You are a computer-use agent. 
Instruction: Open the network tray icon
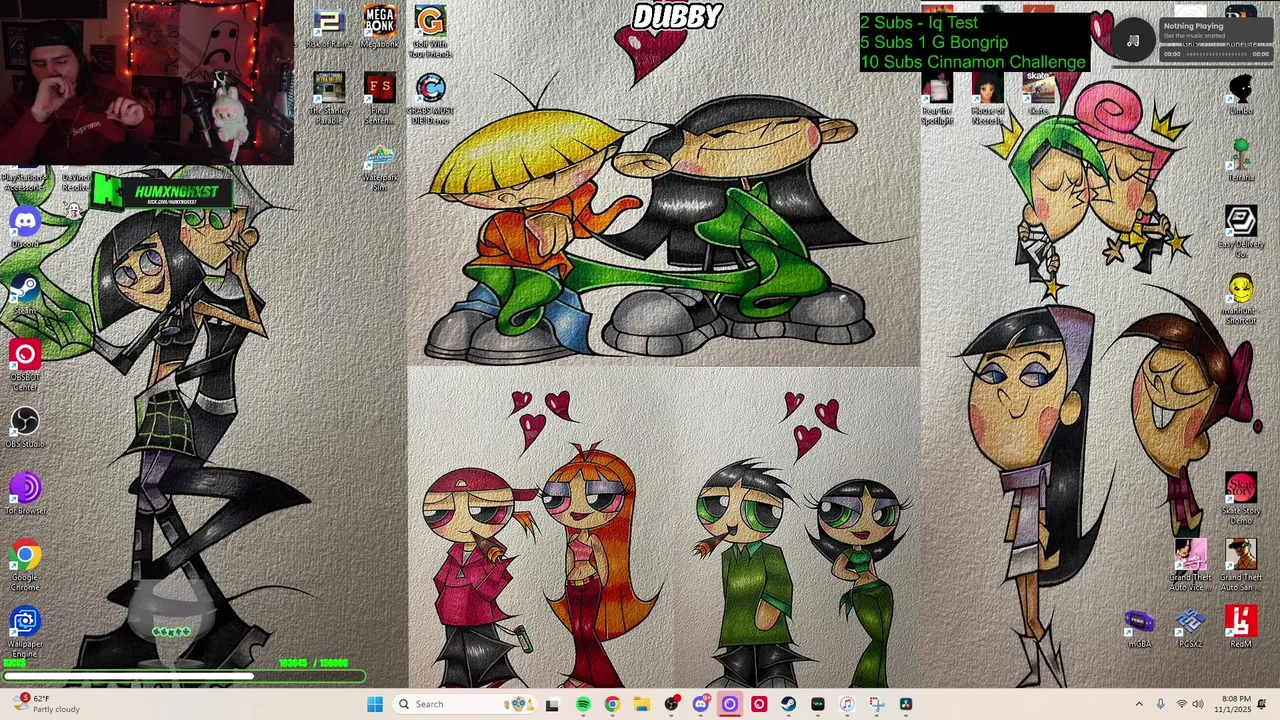1182,704
